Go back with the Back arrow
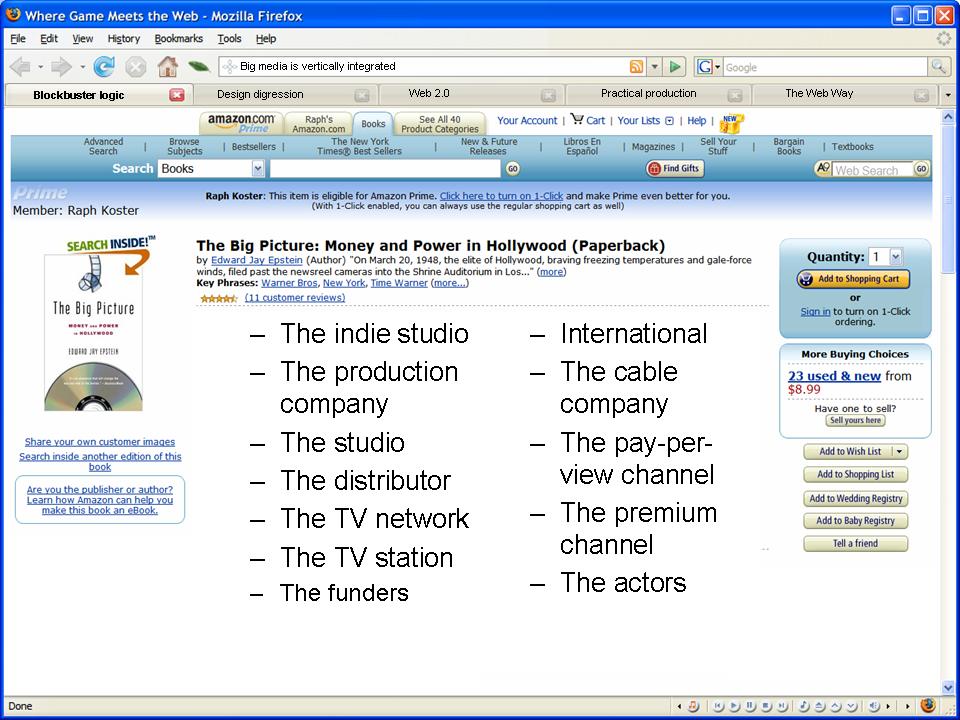960x720 pixels. 20,67
